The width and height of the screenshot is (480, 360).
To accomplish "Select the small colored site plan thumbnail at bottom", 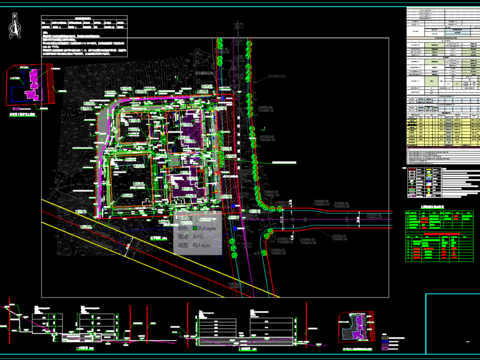I will coord(356,327).
